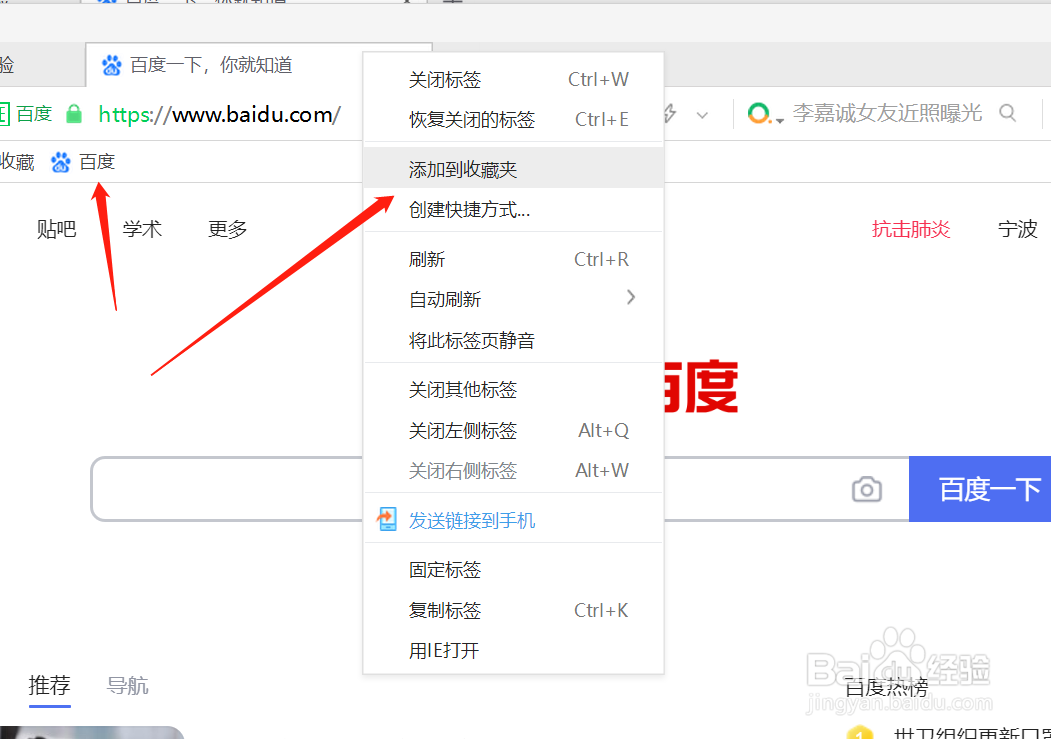Select 关闭其他标签 menu entry
This screenshot has width=1051, height=739.
tap(513, 390)
